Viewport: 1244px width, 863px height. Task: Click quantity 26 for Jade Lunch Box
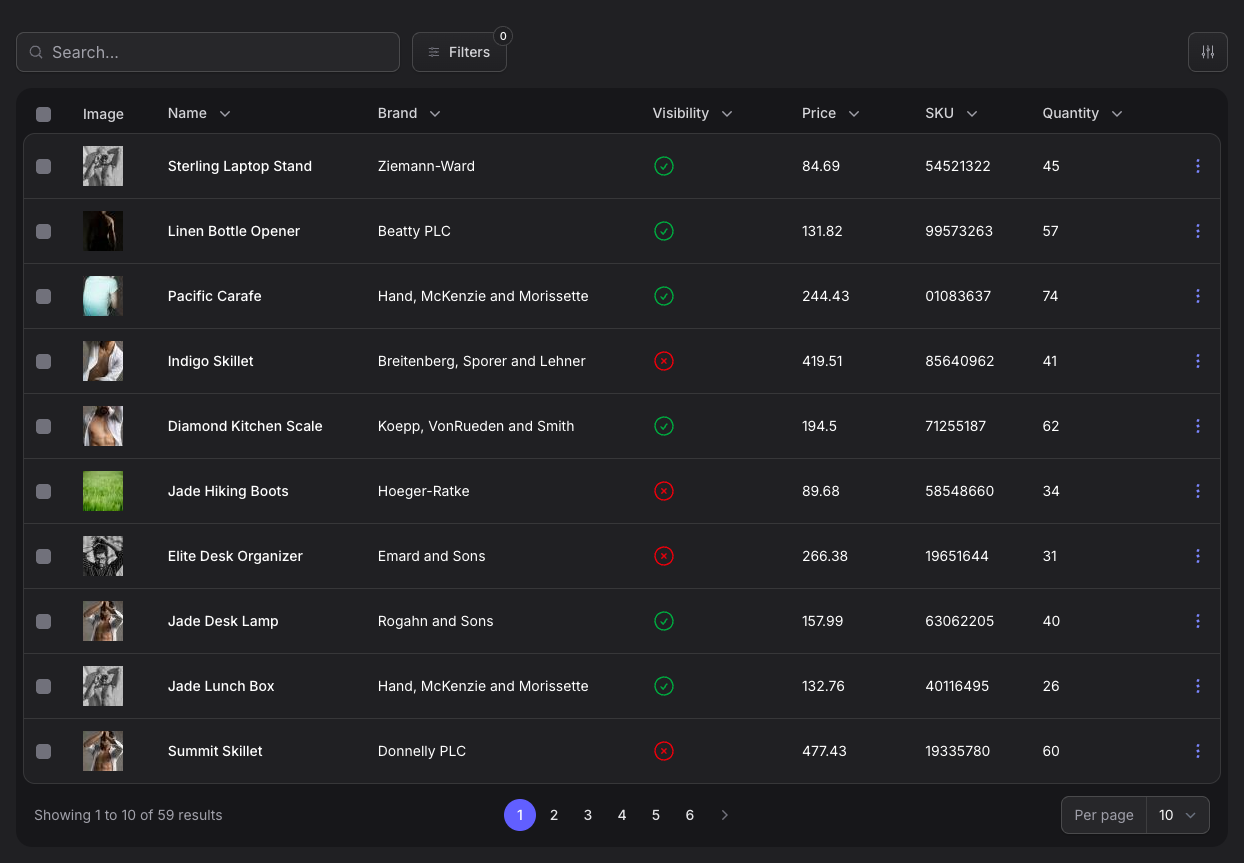click(1050, 686)
